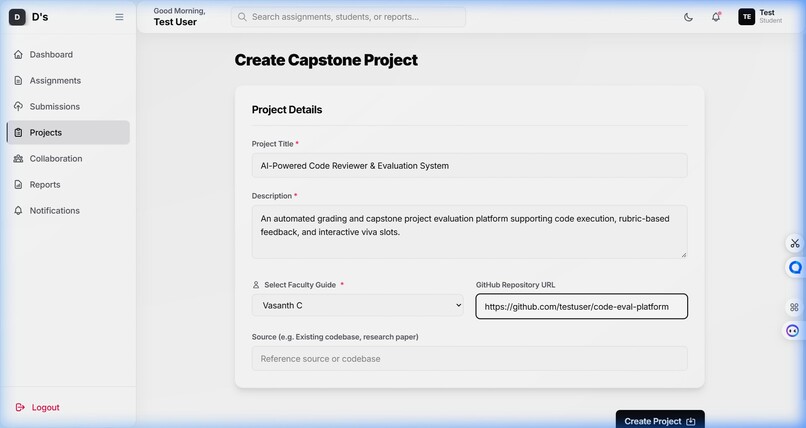Open Dashboard from the sidebar
The image size is (806, 428).
(x=68, y=54)
